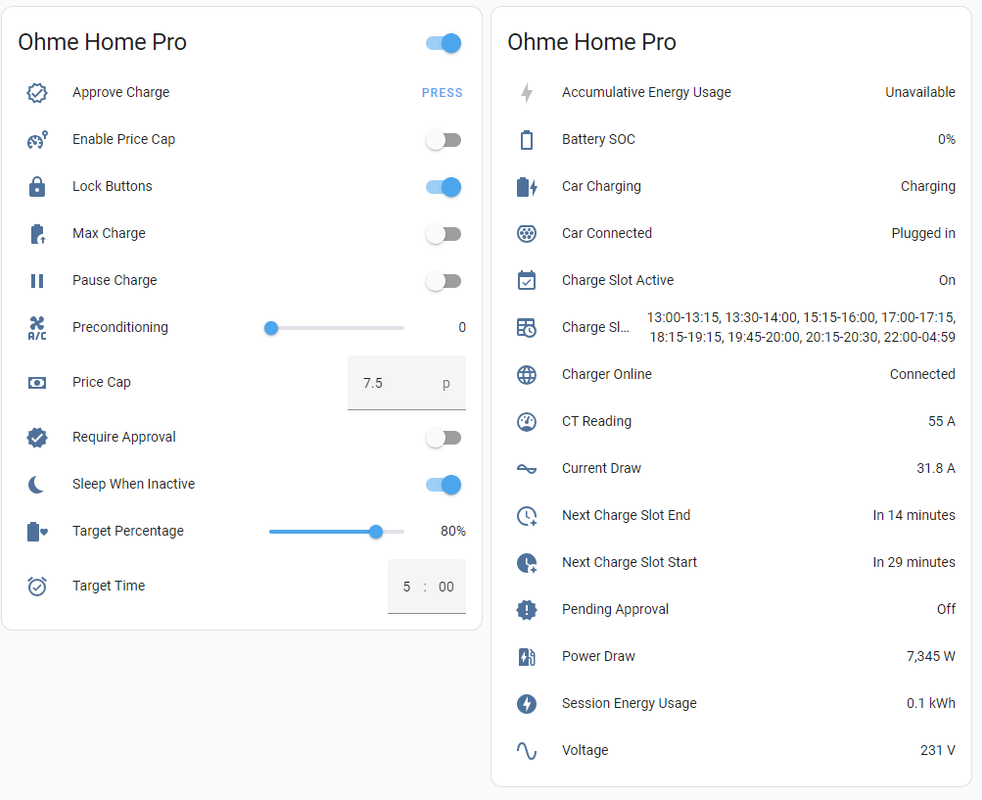
Task: Click the 'In 29 minutes' slot start value
Action: [x=914, y=562]
